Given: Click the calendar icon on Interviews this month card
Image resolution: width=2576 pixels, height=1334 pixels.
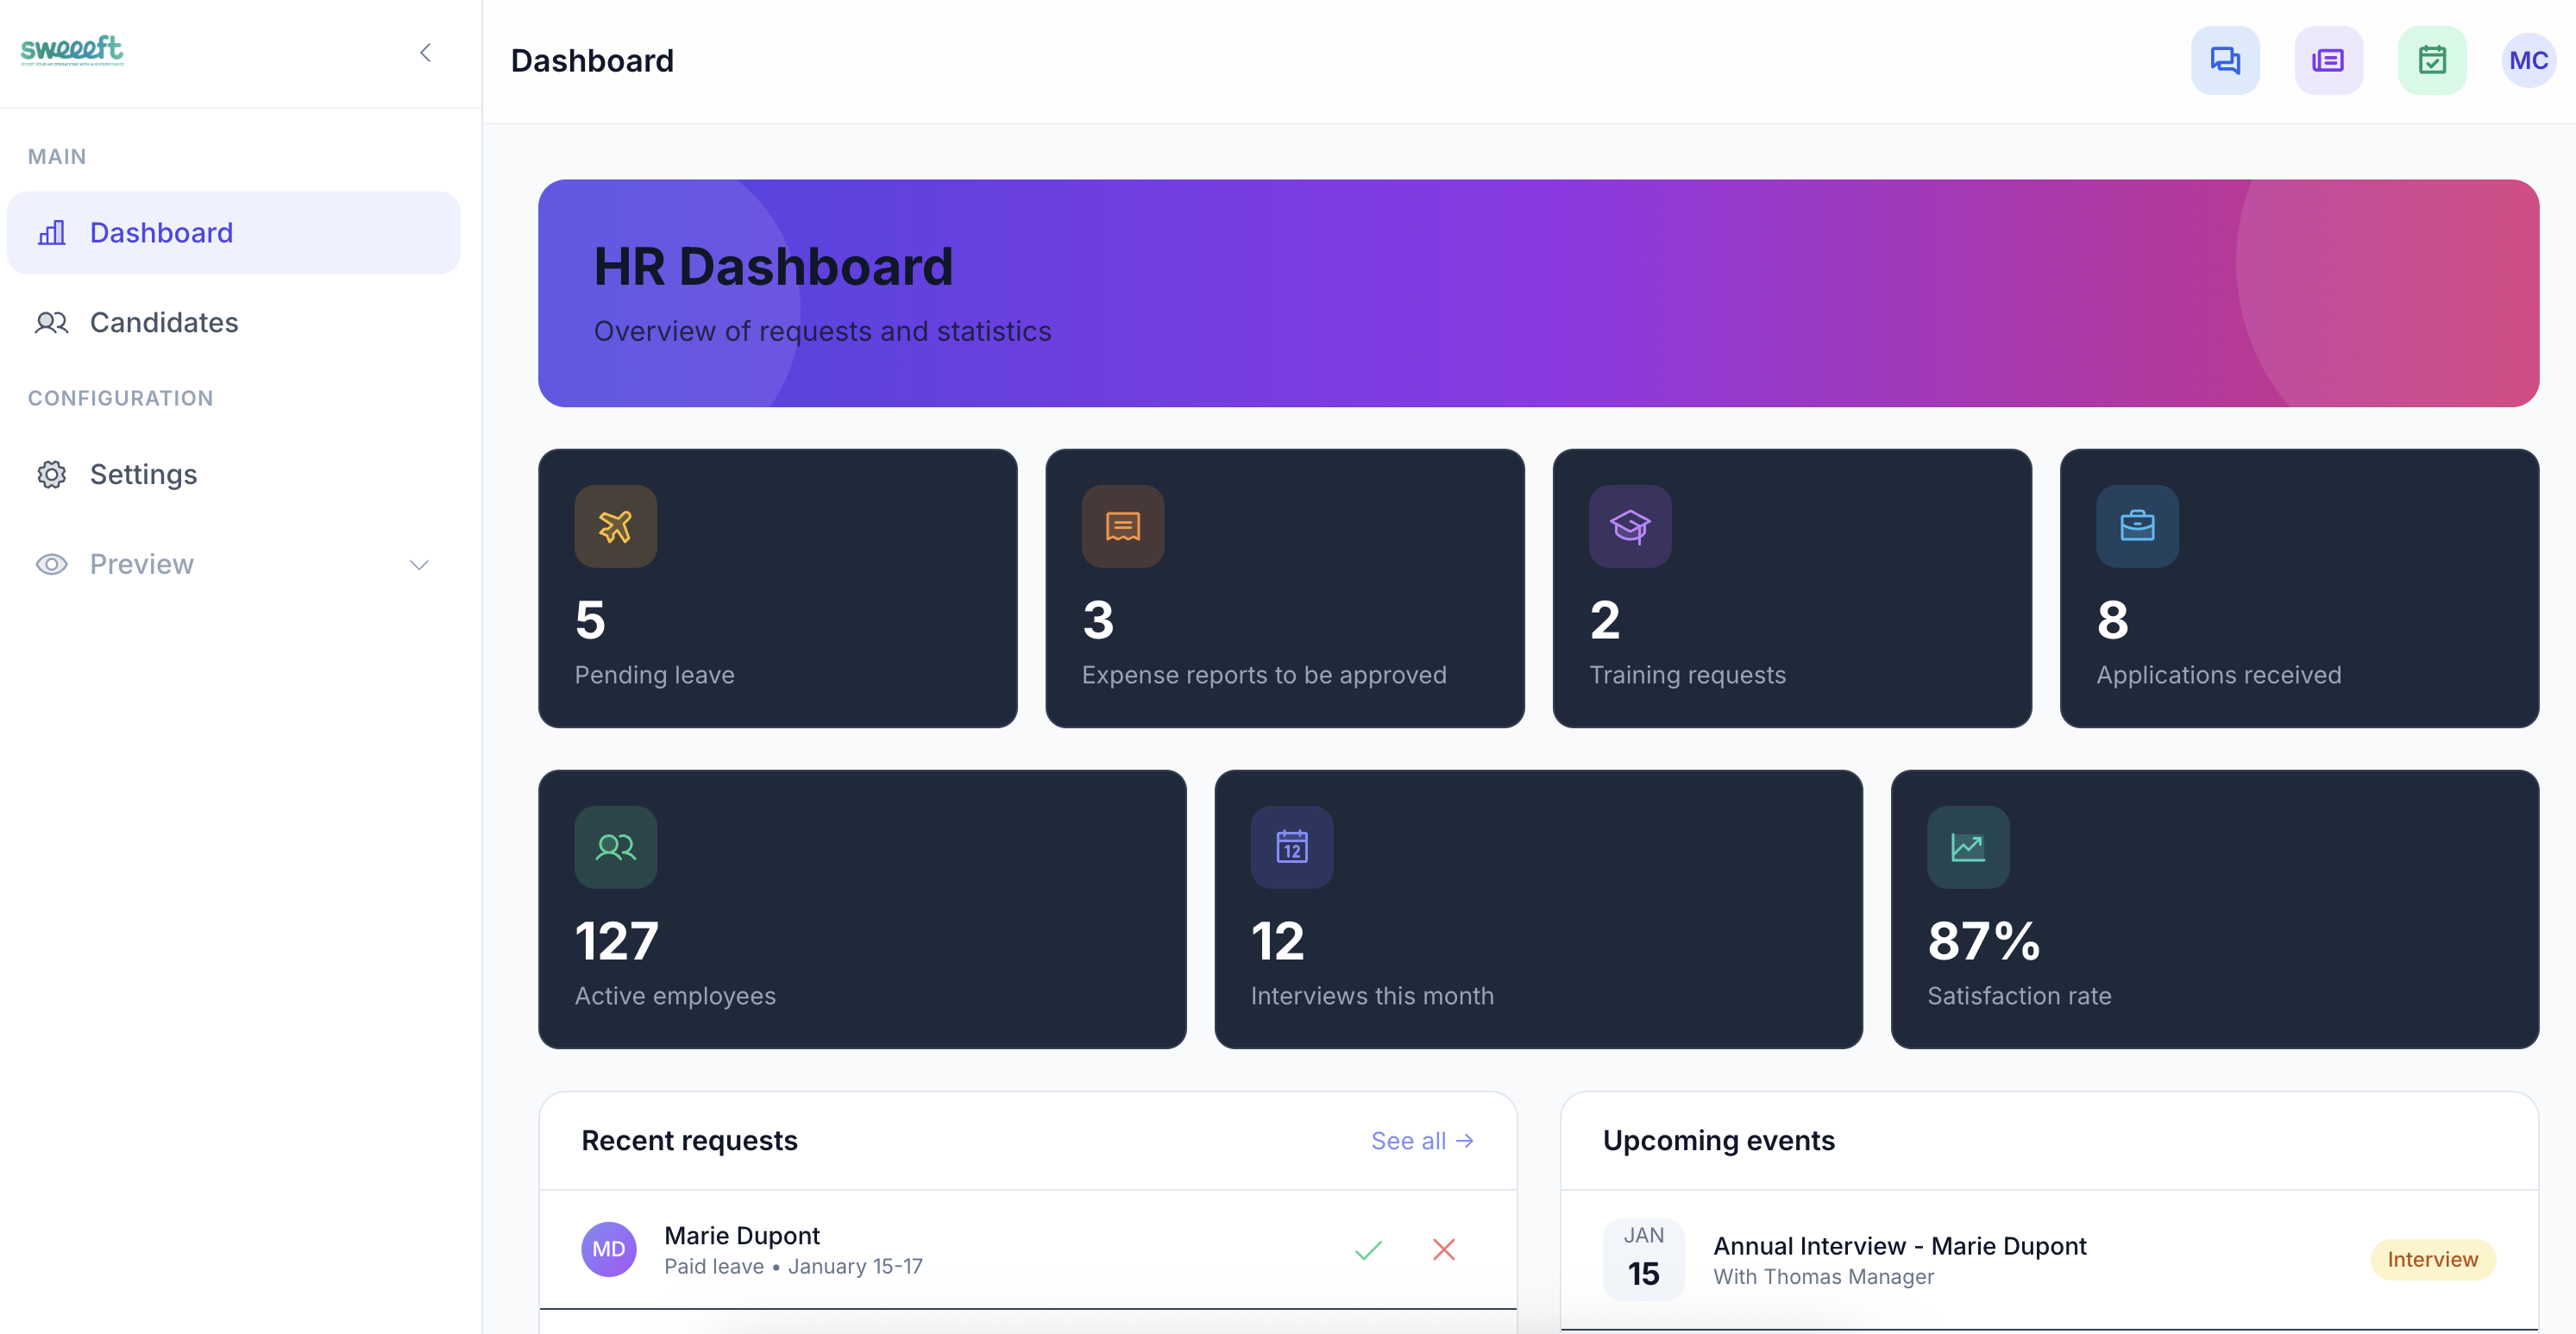Looking at the screenshot, I should pyautogui.click(x=1291, y=847).
